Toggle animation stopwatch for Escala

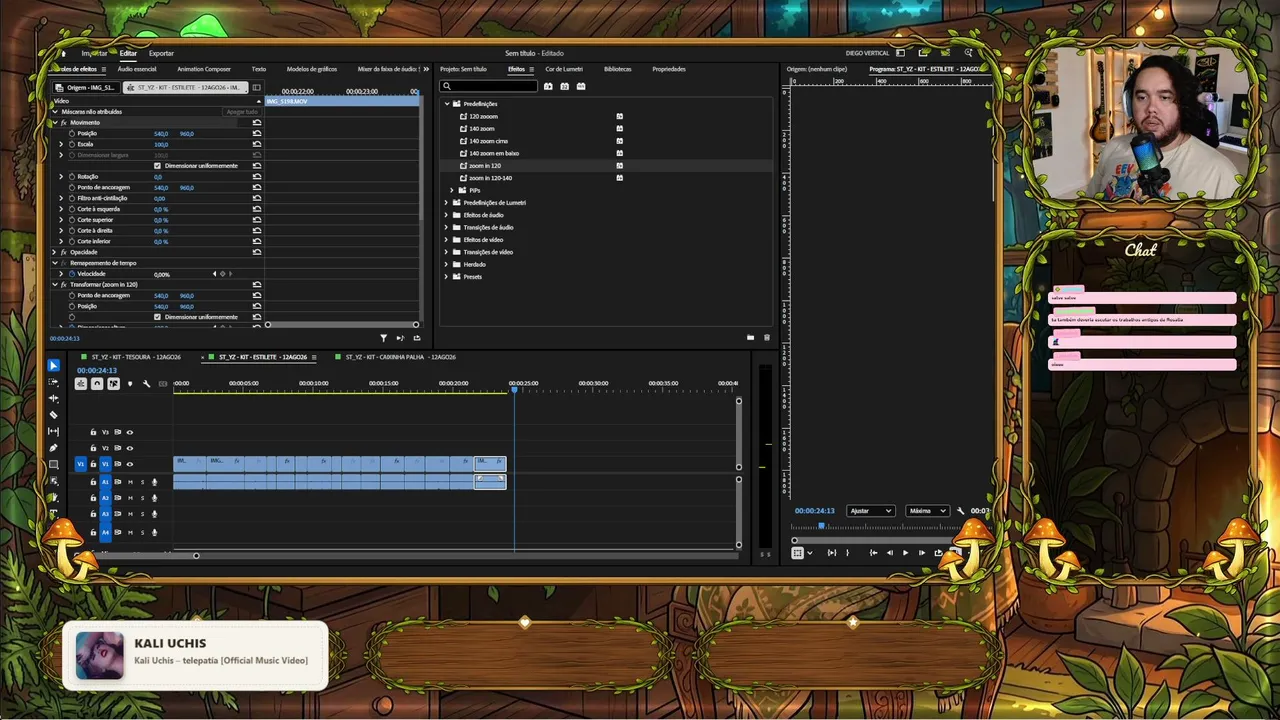[x=72, y=144]
